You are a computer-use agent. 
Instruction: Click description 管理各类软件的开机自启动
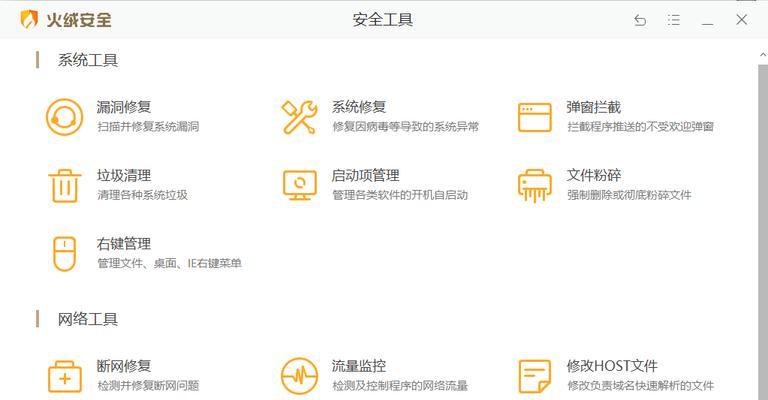[x=400, y=195]
